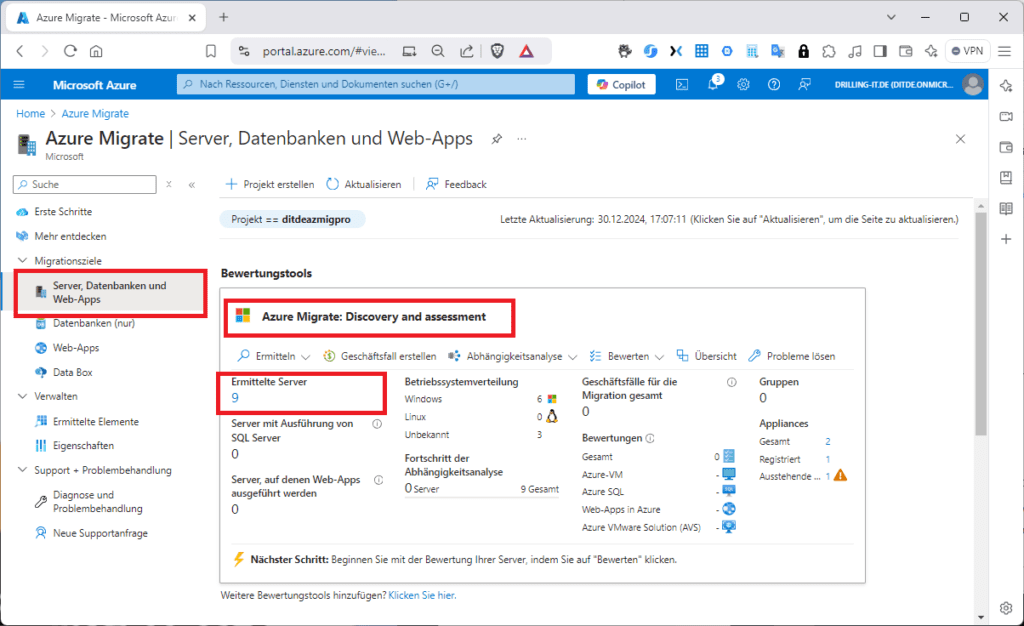Viewport: 1024px width, 626px height.
Task: Click info icon next to Geschäftsfälle
Action: point(731,383)
